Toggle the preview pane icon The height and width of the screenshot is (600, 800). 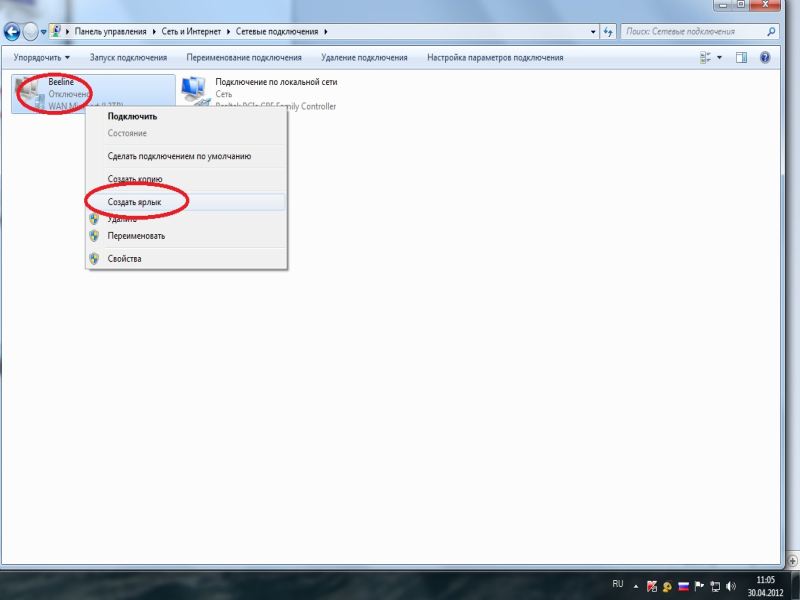click(x=741, y=58)
